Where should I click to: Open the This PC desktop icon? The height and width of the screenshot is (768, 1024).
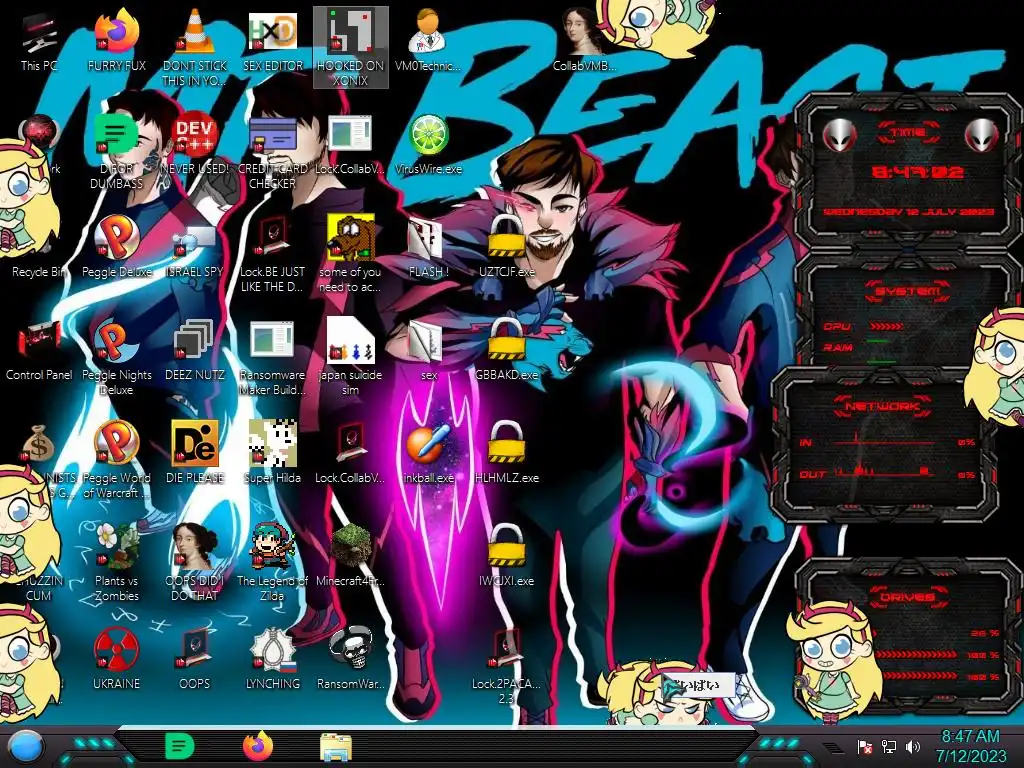click(x=39, y=42)
